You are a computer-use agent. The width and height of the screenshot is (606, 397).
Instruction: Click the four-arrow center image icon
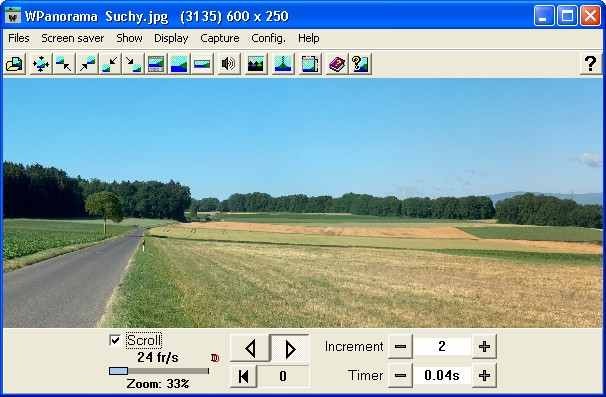41,63
